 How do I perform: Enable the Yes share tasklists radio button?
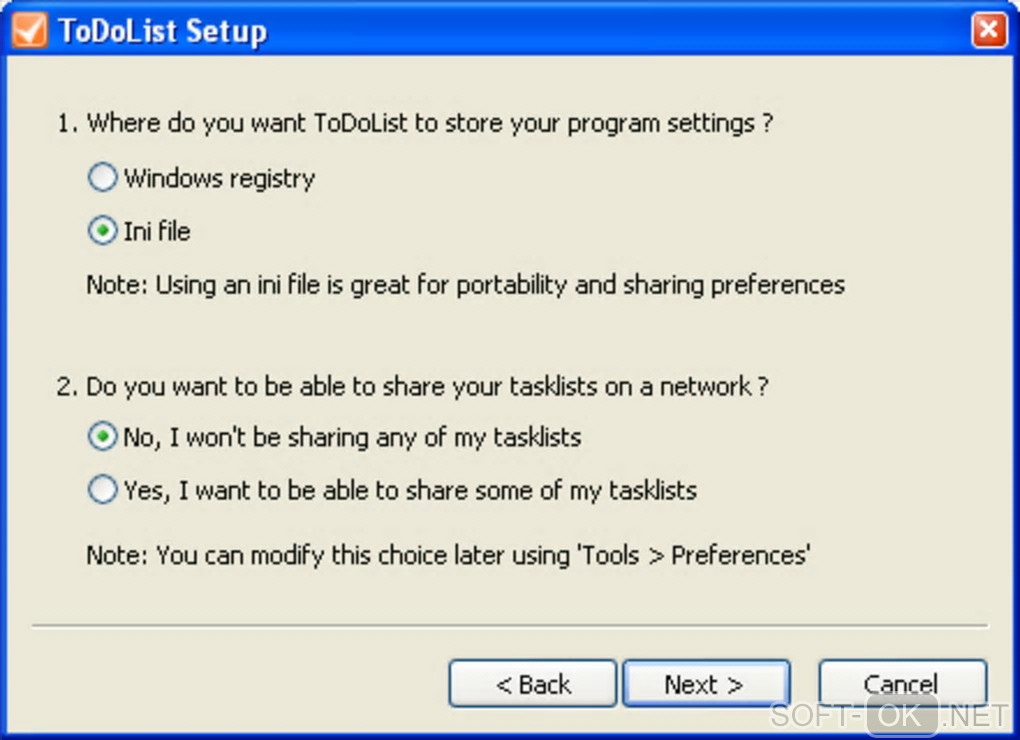pyautogui.click(x=102, y=490)
